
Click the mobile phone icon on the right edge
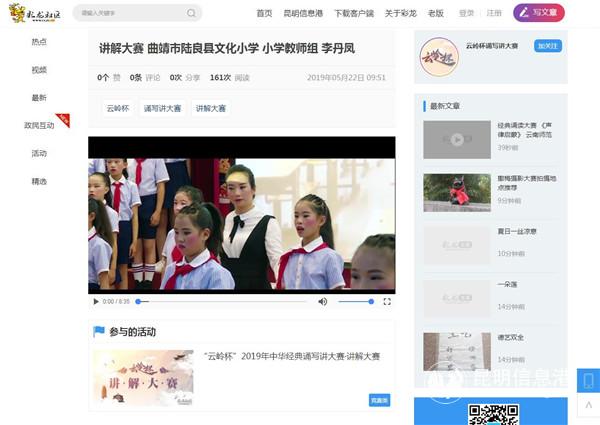[588, 380]
